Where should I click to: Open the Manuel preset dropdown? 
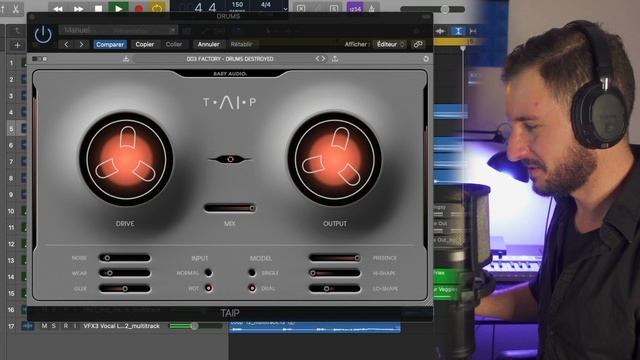coord(118,30)
